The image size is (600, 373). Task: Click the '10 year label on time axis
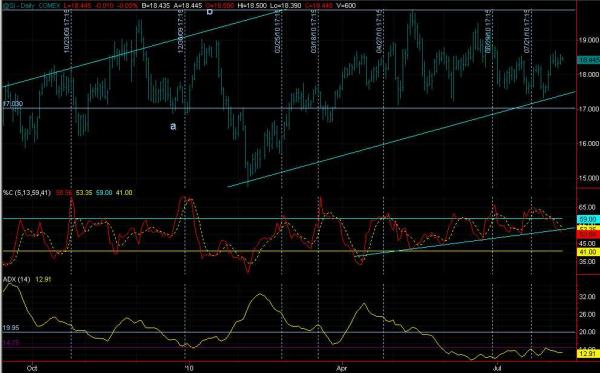point(189,368)
